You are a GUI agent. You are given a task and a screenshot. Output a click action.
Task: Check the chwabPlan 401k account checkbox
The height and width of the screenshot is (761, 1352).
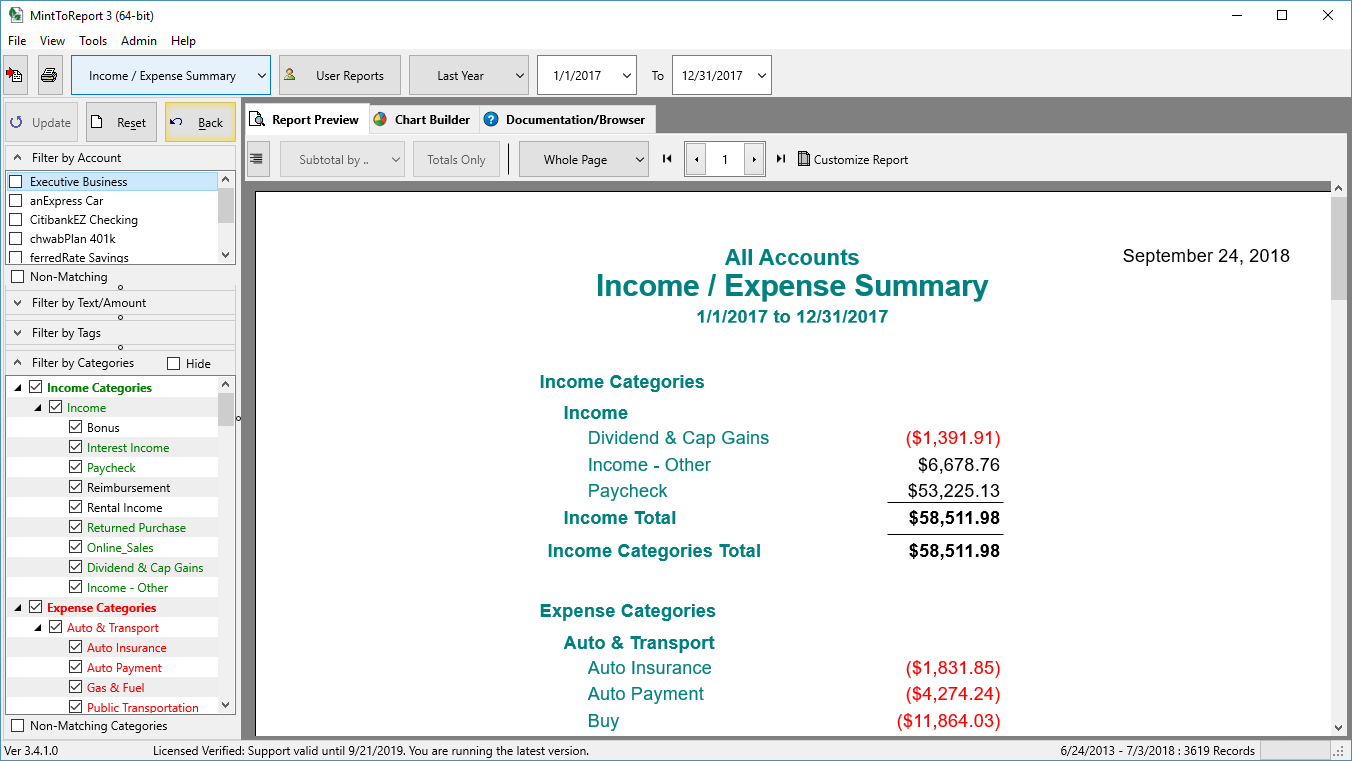click(x=16, y=239)
